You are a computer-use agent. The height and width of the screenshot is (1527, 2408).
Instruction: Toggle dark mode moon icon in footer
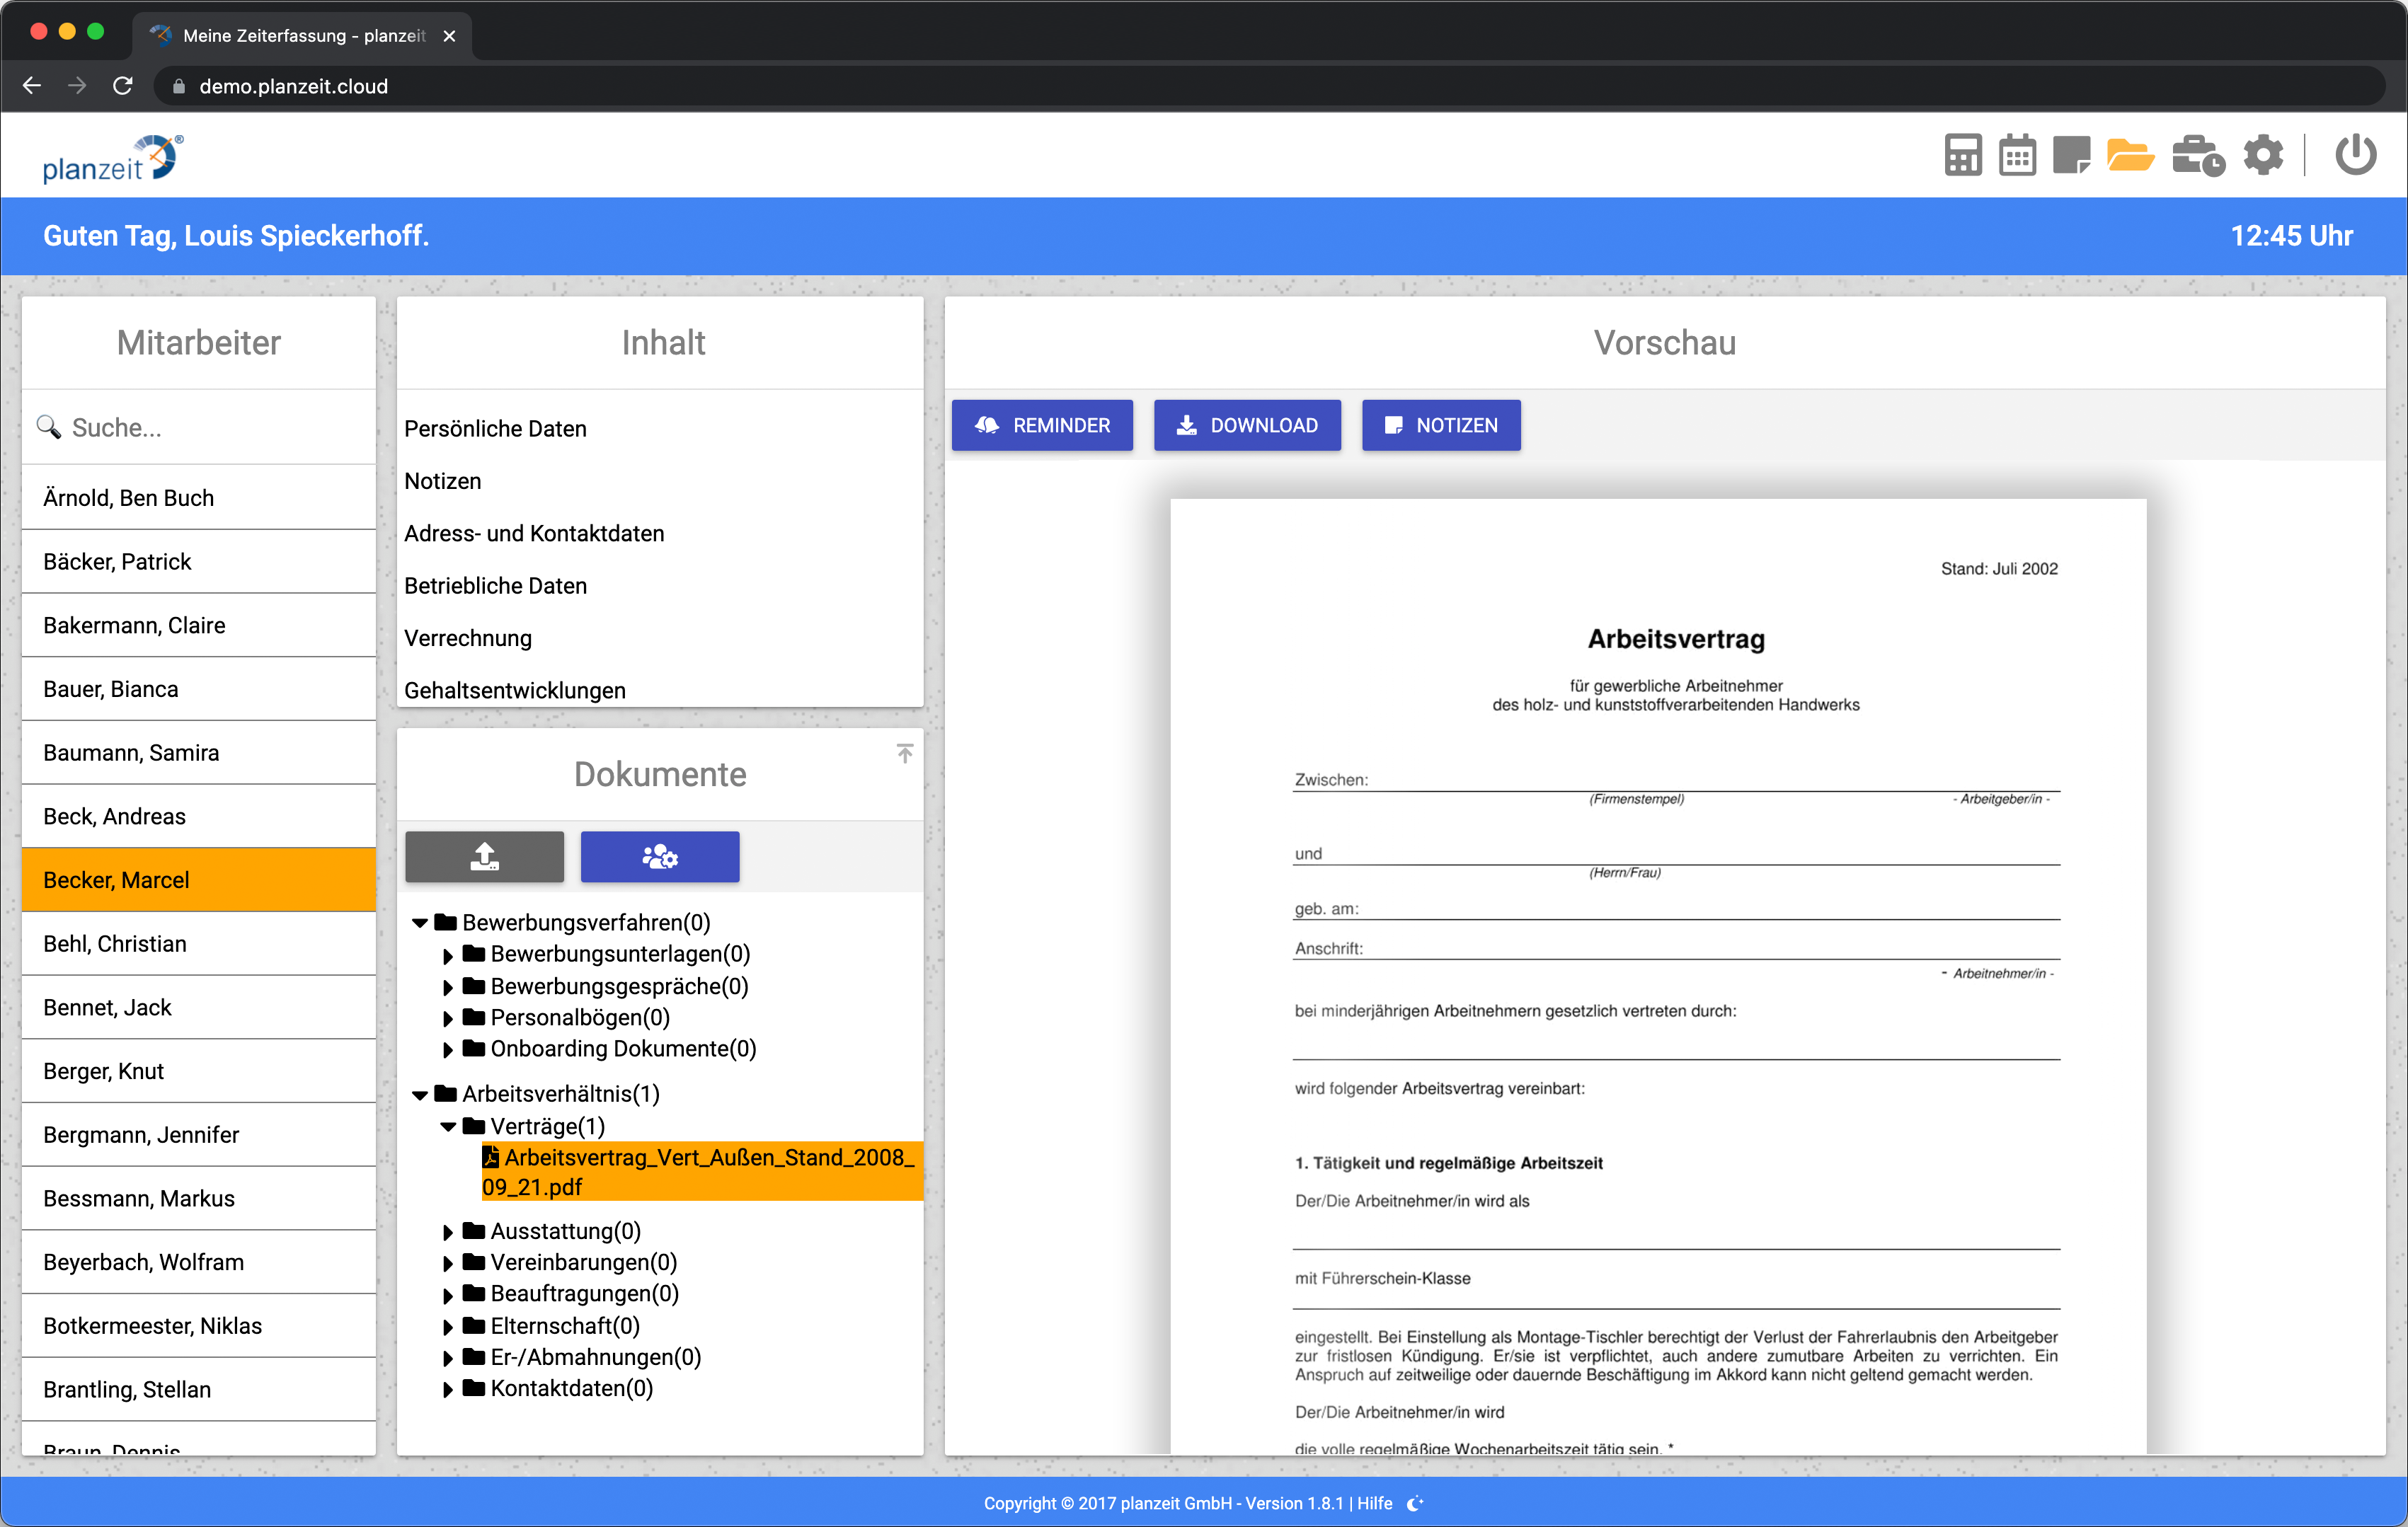pyautogui.click(x=1415, y=1503)
